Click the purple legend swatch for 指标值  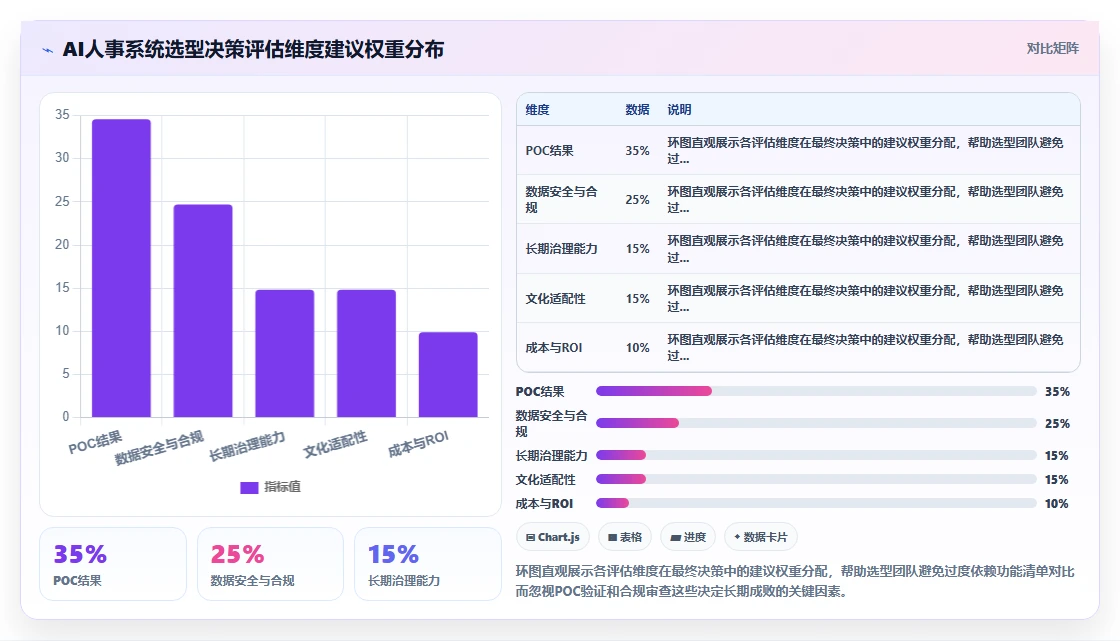249,487
